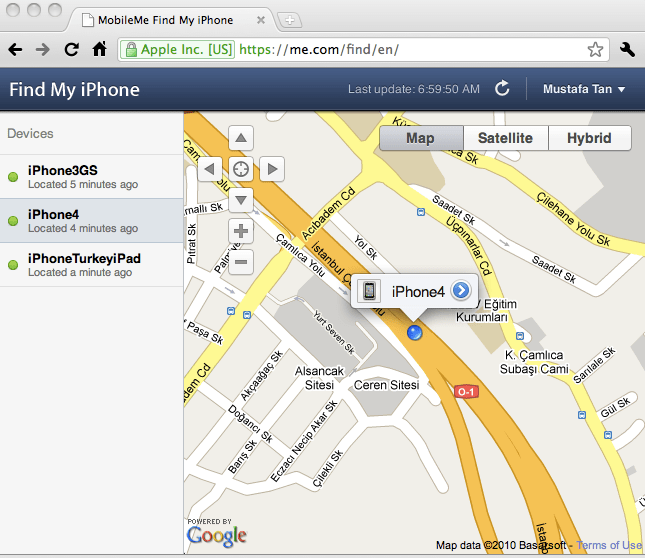Pan the map up
Viewport: 645px width, 558px height.
pos(241,138)
